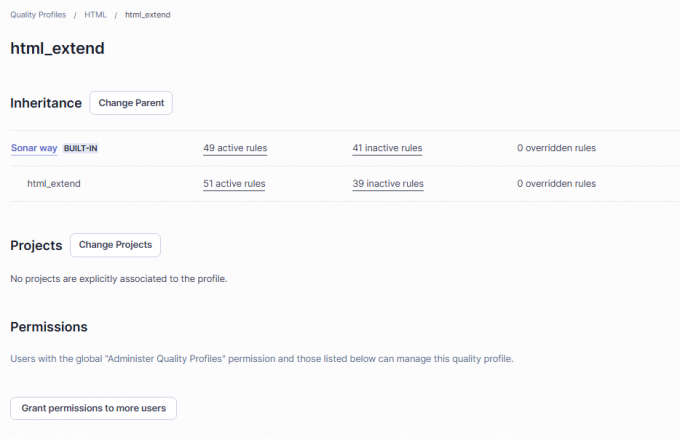Screen dimensions: 680x439
Task: Click html_extend's 0 overridden rules text
Action: click(556, 183)
